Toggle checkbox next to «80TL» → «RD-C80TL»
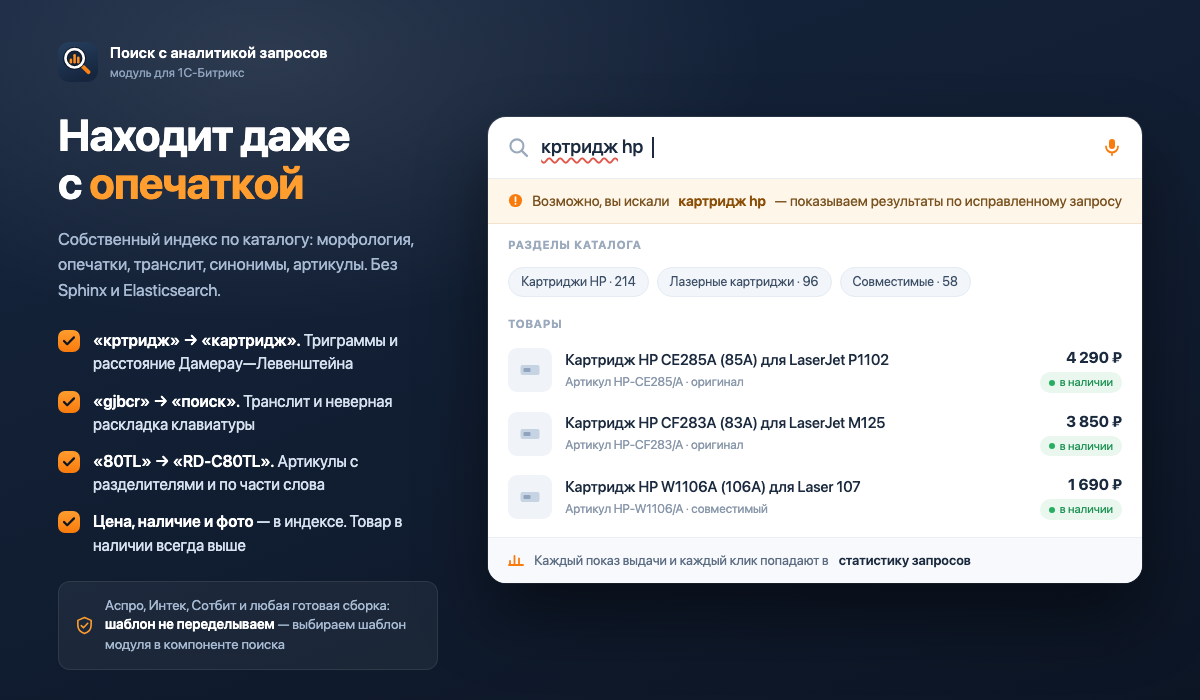Screen dimensions: 1200x700 [x=69, y=462]
